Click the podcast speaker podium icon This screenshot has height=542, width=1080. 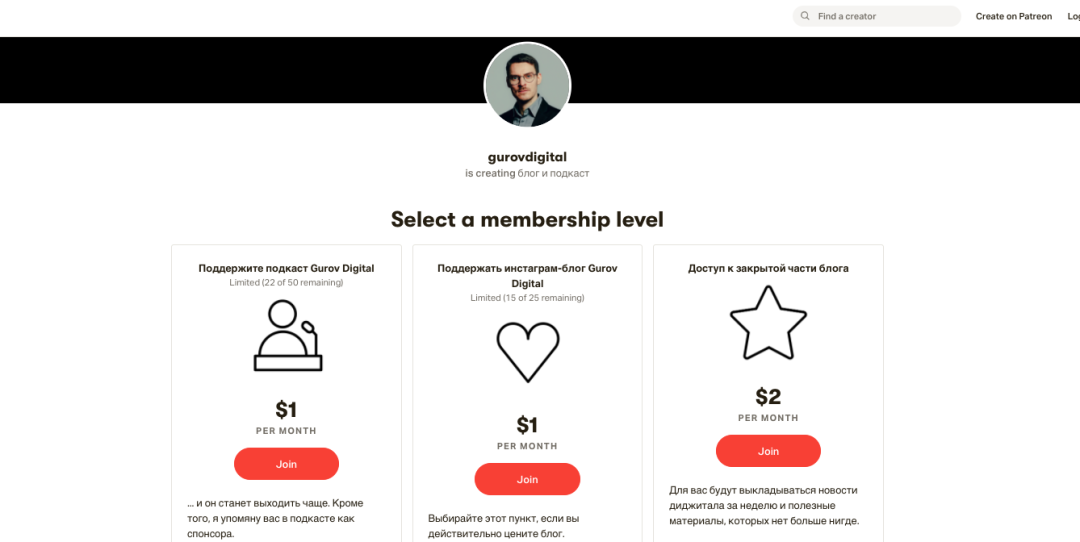(287, 337)
